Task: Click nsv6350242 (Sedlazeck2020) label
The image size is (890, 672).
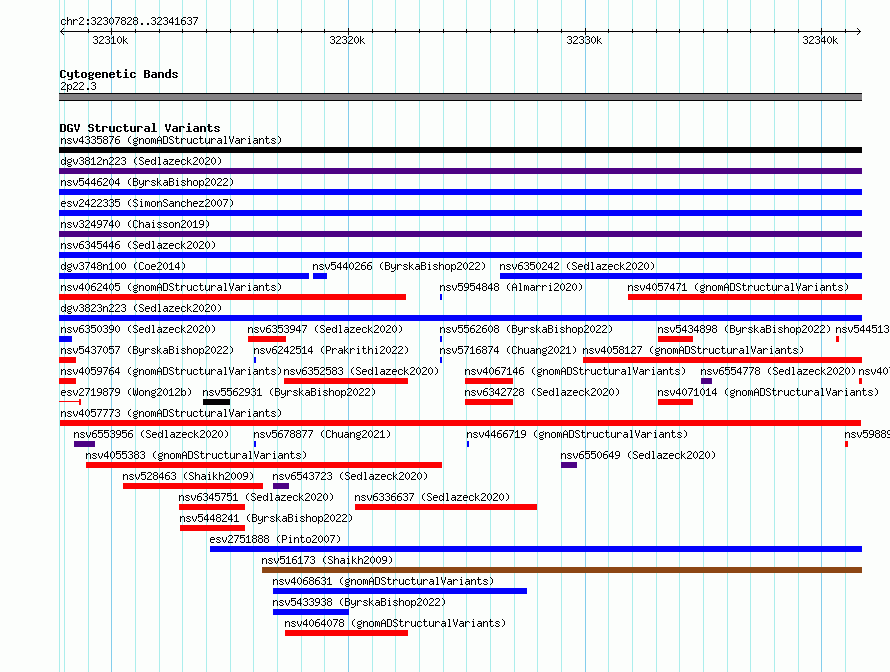Action: tap(577, 266)
